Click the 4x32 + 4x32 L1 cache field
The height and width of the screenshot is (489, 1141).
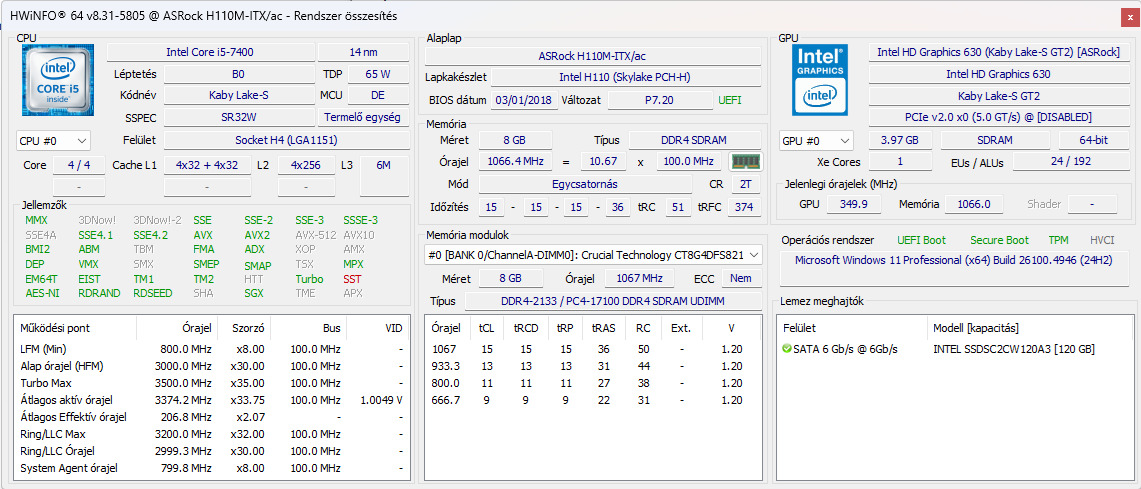pos(207,165)
